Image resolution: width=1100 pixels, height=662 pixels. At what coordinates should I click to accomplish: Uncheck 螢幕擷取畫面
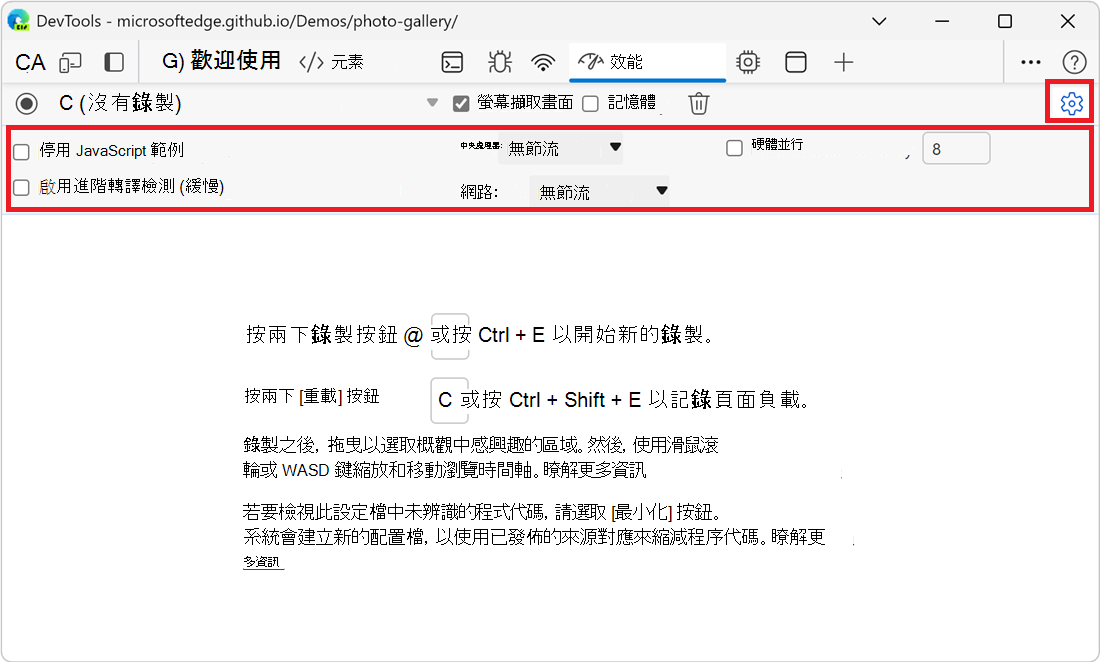(461, 102)
